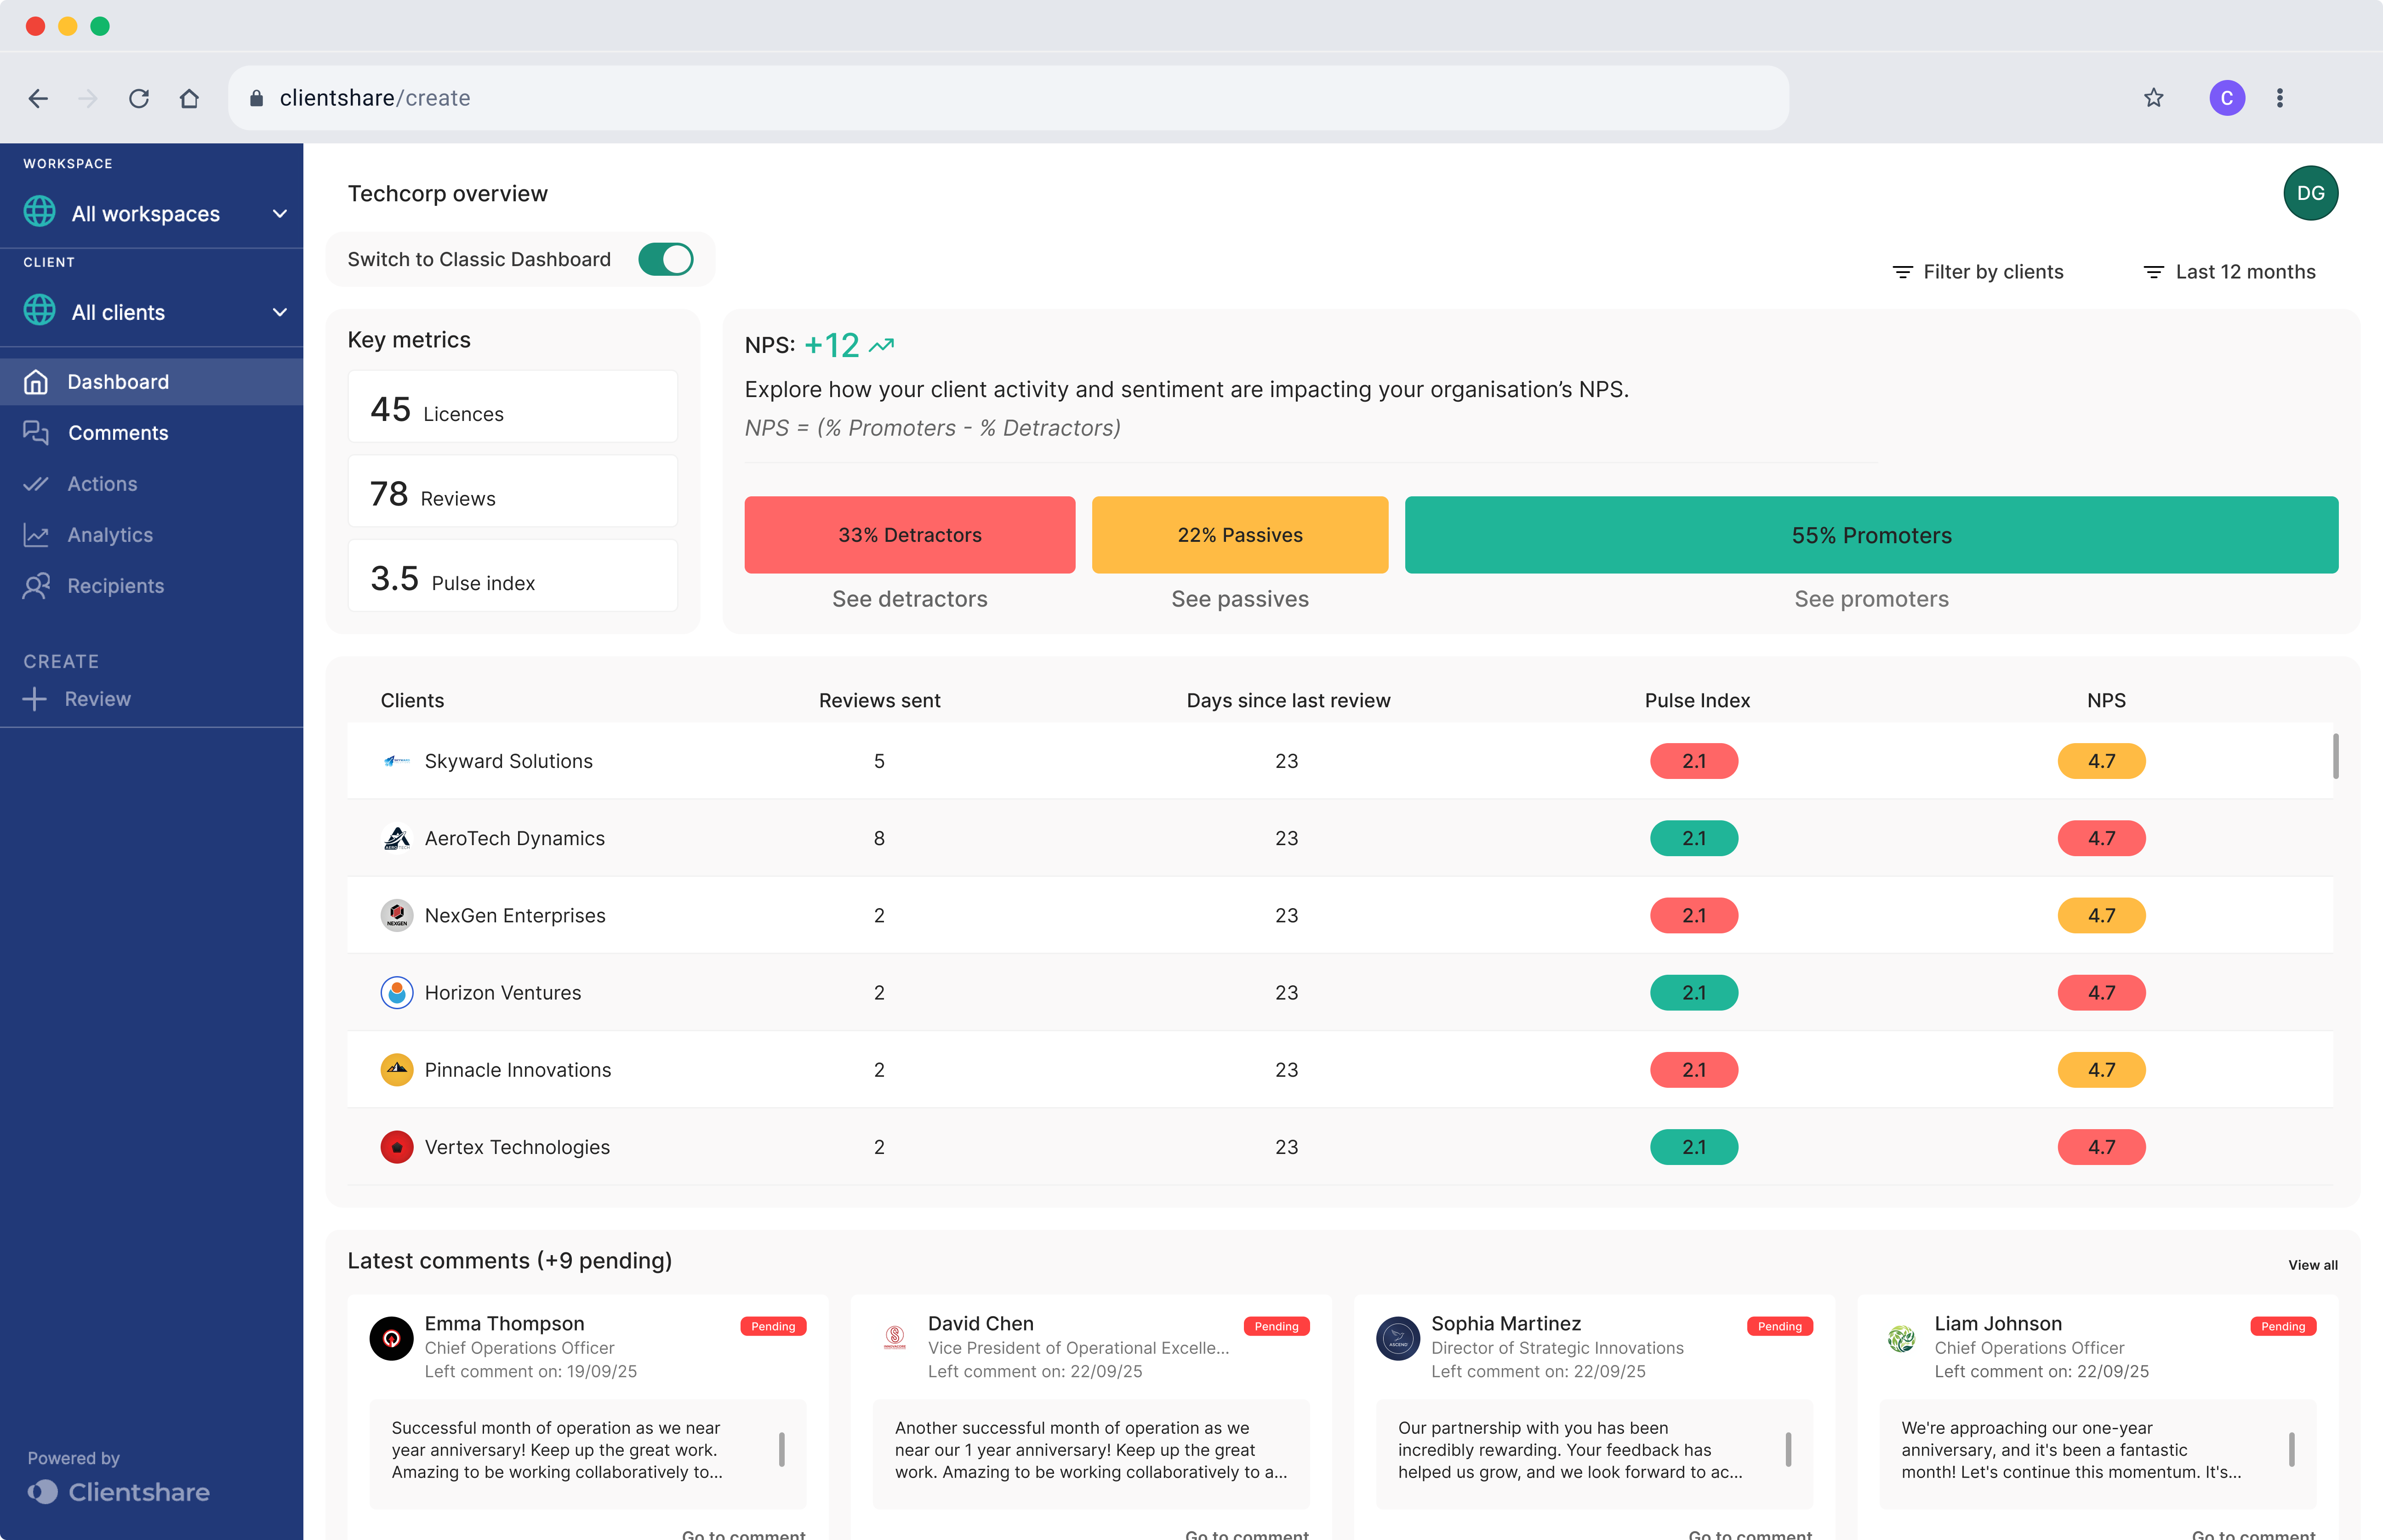
Task: Open the Dashboard section in sidebar
Action: 117,381
